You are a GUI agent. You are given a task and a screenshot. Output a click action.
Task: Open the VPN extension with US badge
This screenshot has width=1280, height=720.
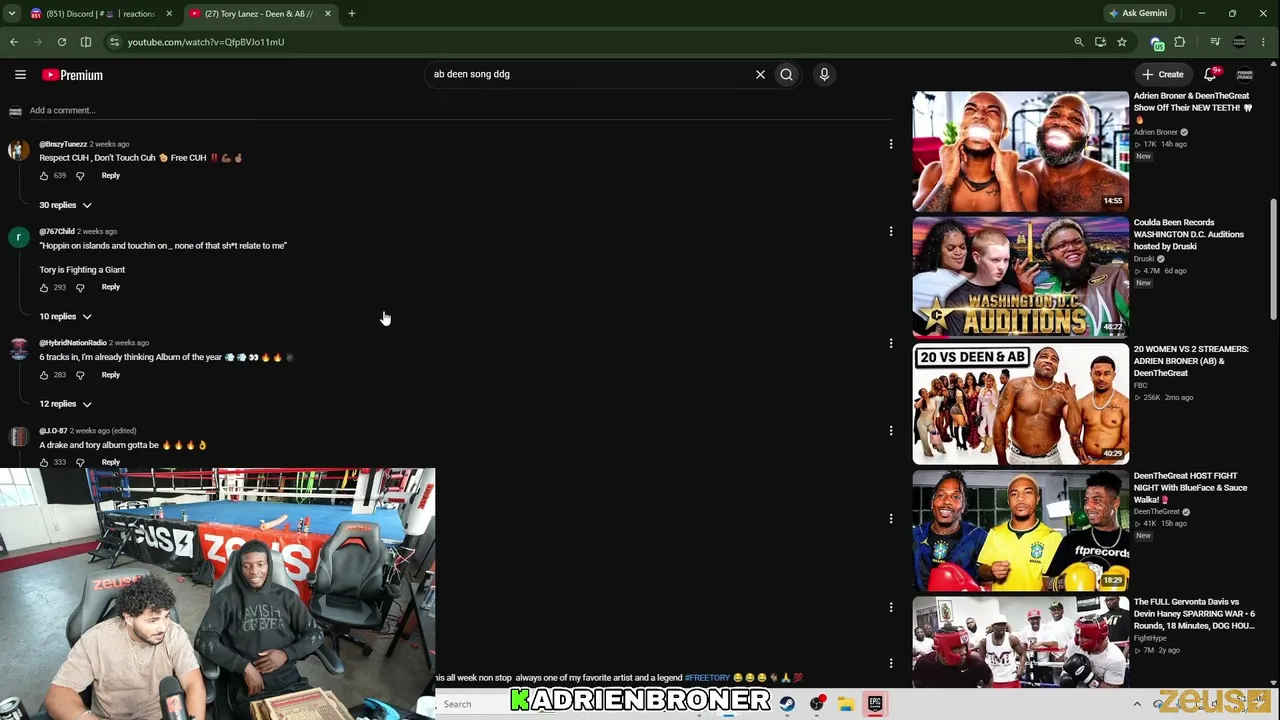(1157, 43)
